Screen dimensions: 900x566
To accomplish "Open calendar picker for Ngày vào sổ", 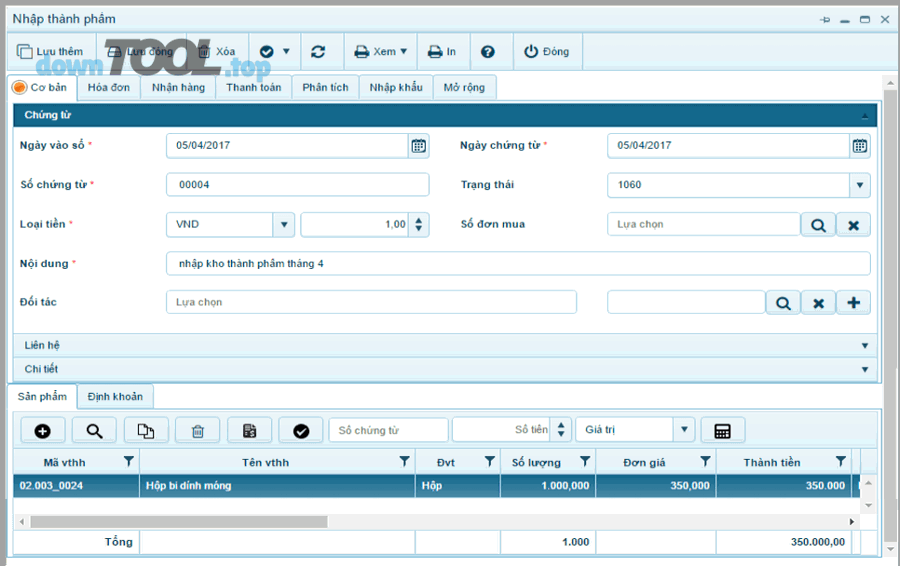I will (419, 146).
